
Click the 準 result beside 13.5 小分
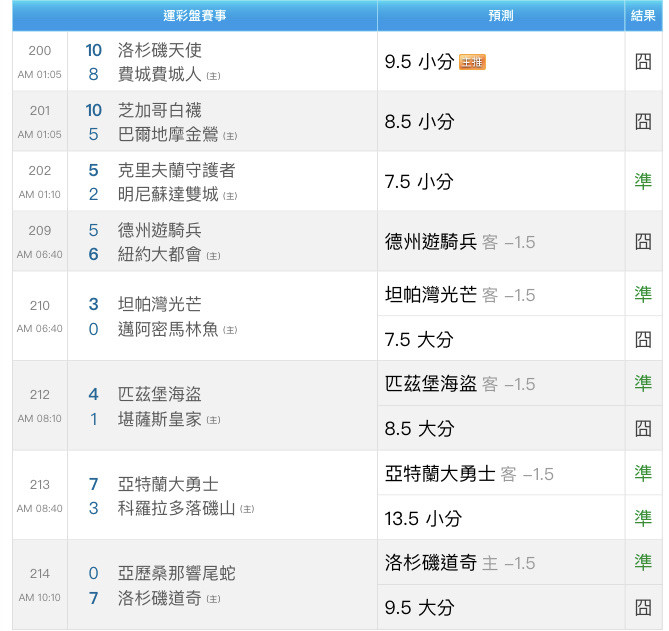coord(643,518)
